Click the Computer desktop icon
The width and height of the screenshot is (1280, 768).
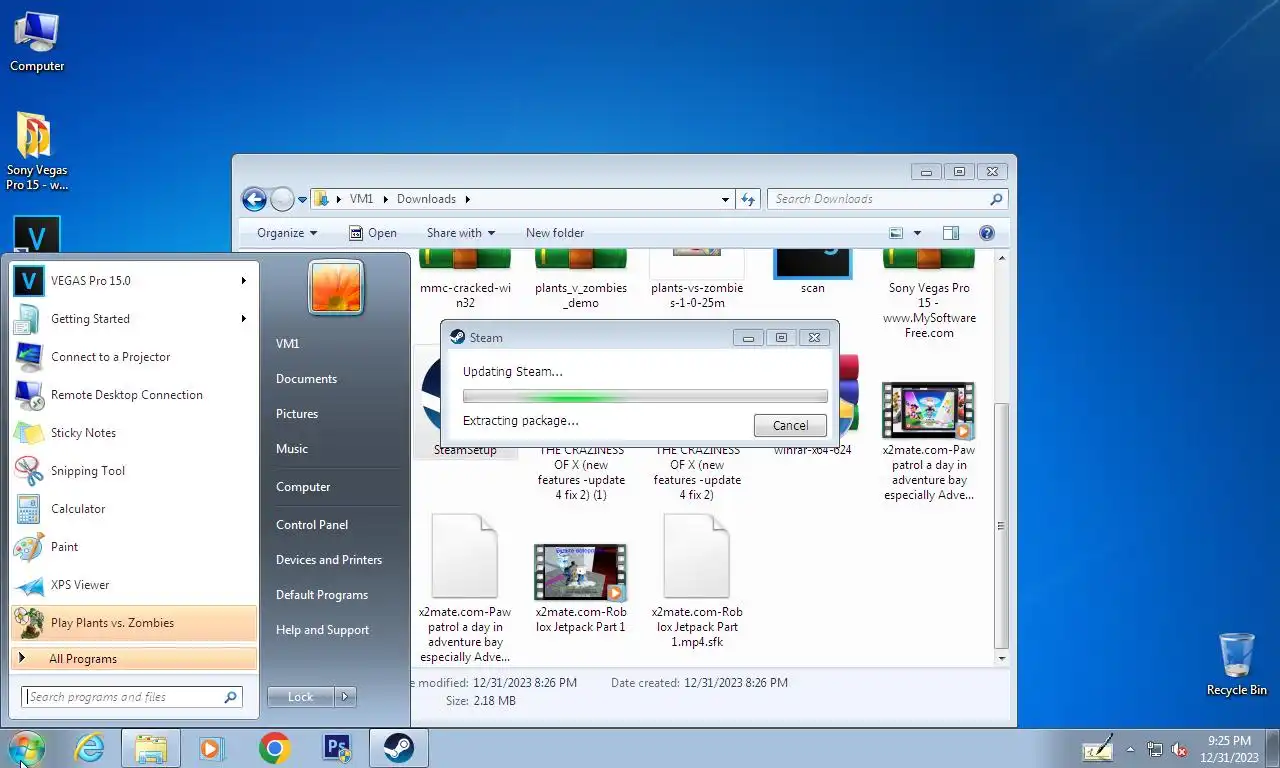[x=37, y=42]
